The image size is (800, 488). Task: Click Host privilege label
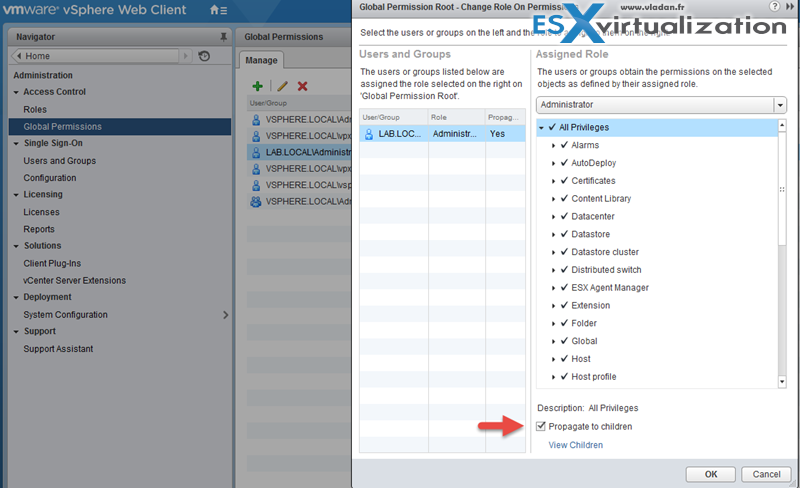(x=581, y=359)
